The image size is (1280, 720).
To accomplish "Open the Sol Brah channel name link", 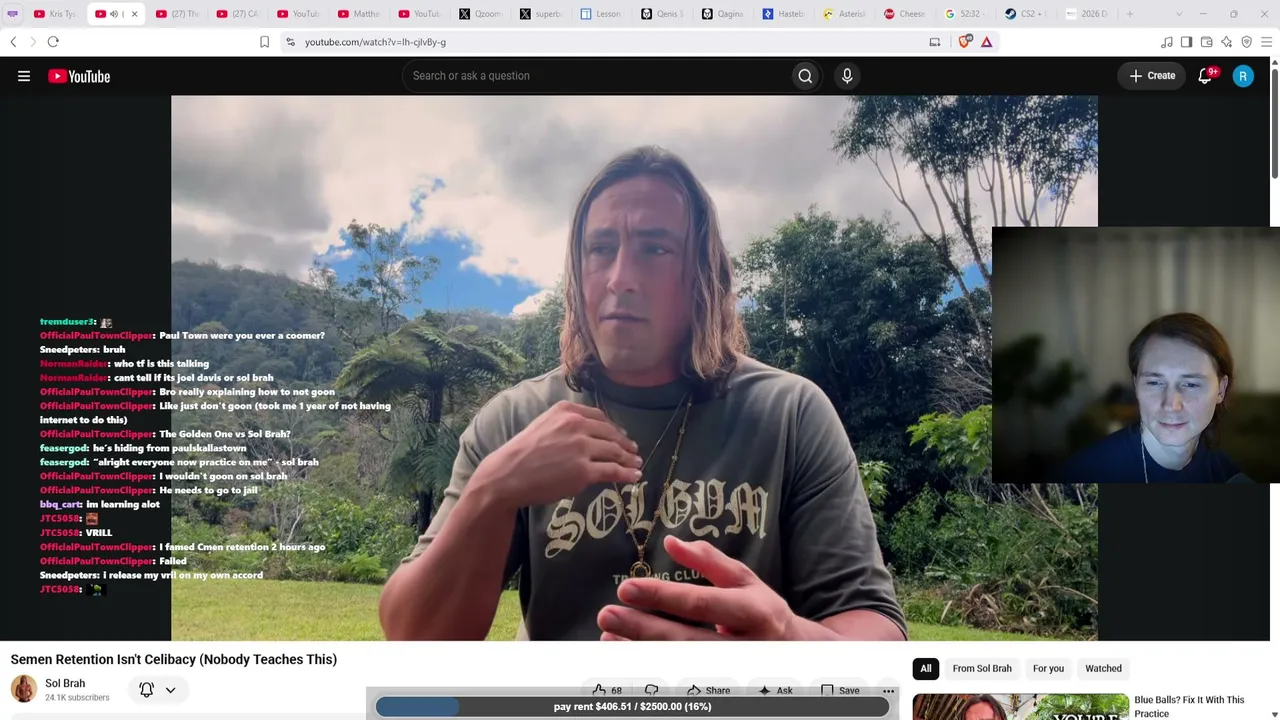I will (65, 683).
